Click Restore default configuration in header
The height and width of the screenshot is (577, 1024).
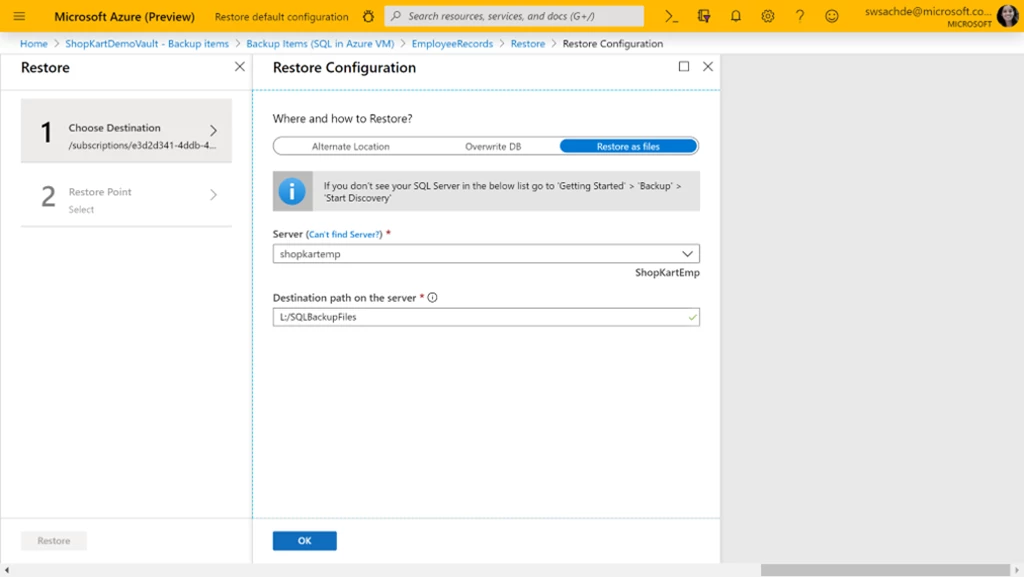281,17
